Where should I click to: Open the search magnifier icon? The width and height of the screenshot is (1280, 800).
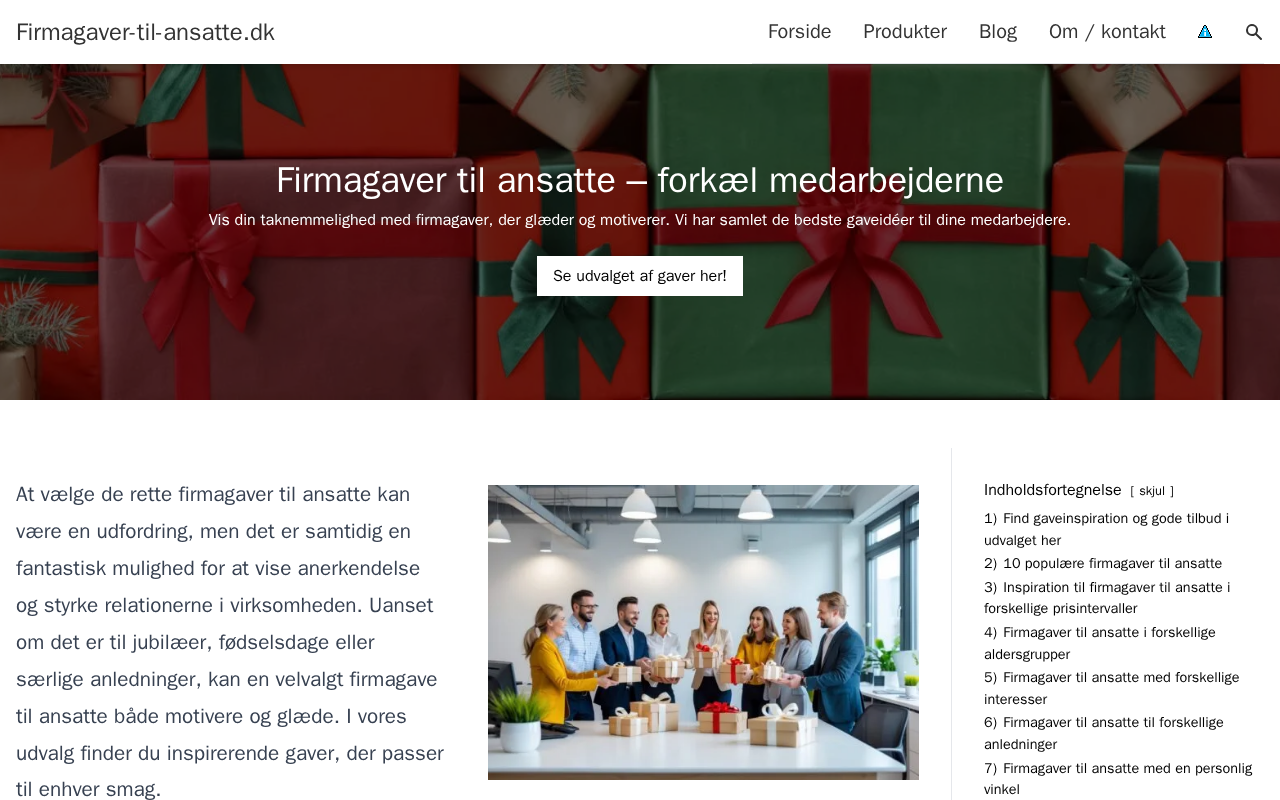pyautogui.click(x=1254, y=32)
